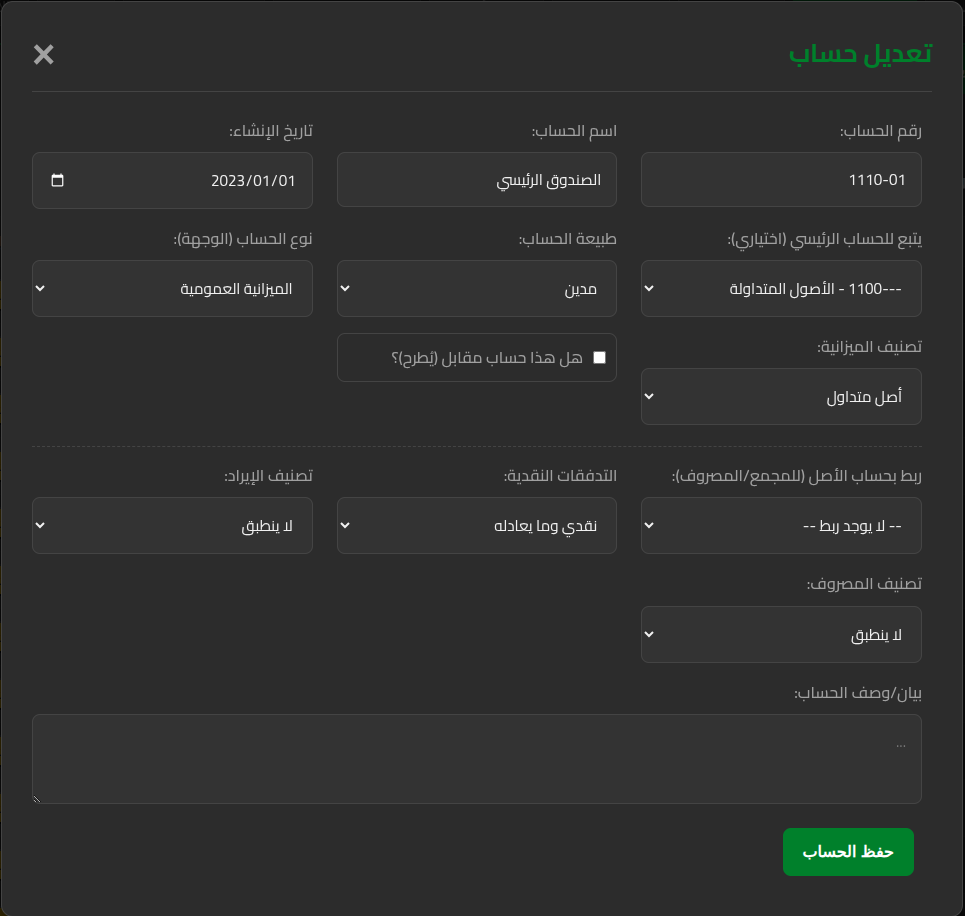Open the تصنيف الإيراد dropdown
Viewport: 965px width, 916px height.
click(172, 526)
